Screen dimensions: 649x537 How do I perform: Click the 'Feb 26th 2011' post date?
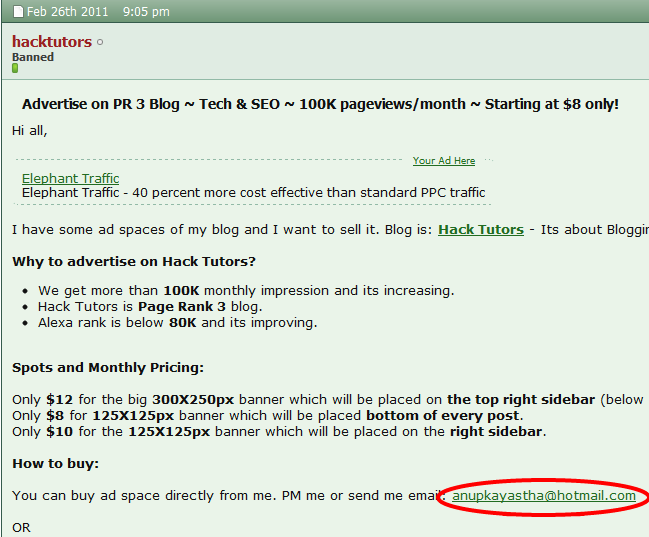(x=67, y=12)
